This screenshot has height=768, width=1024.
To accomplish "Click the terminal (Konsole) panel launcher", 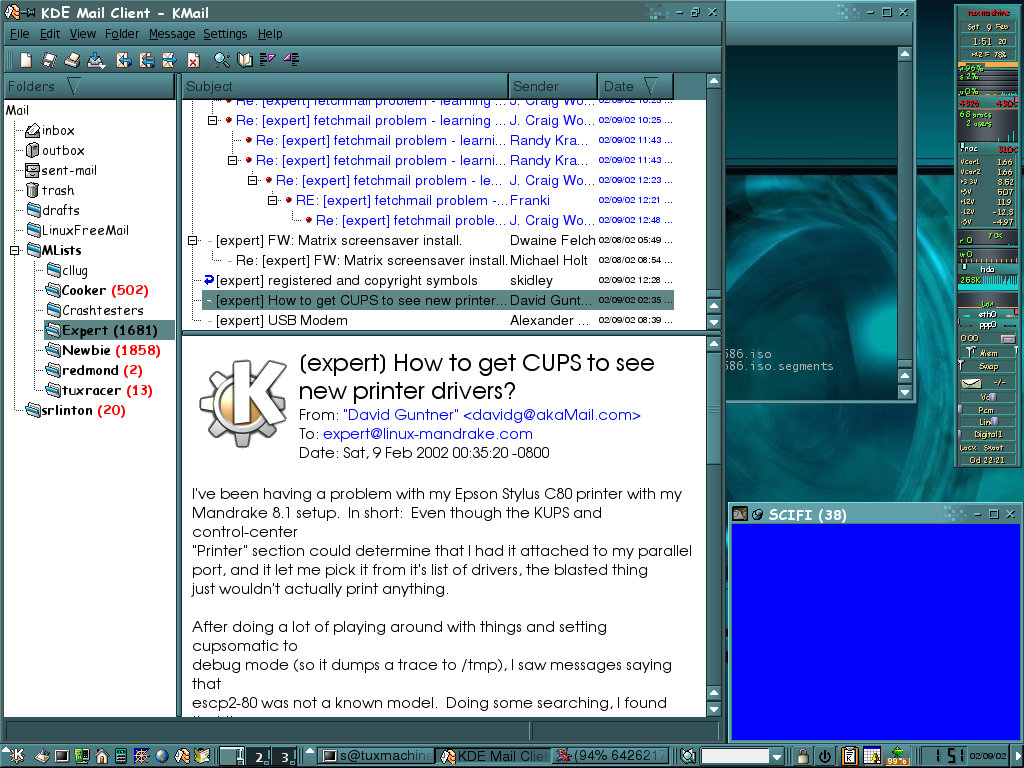I will (x=61, y=756).
